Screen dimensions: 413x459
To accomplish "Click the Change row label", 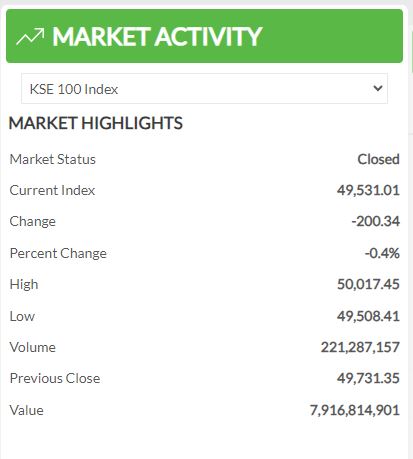I will point(33,221).
